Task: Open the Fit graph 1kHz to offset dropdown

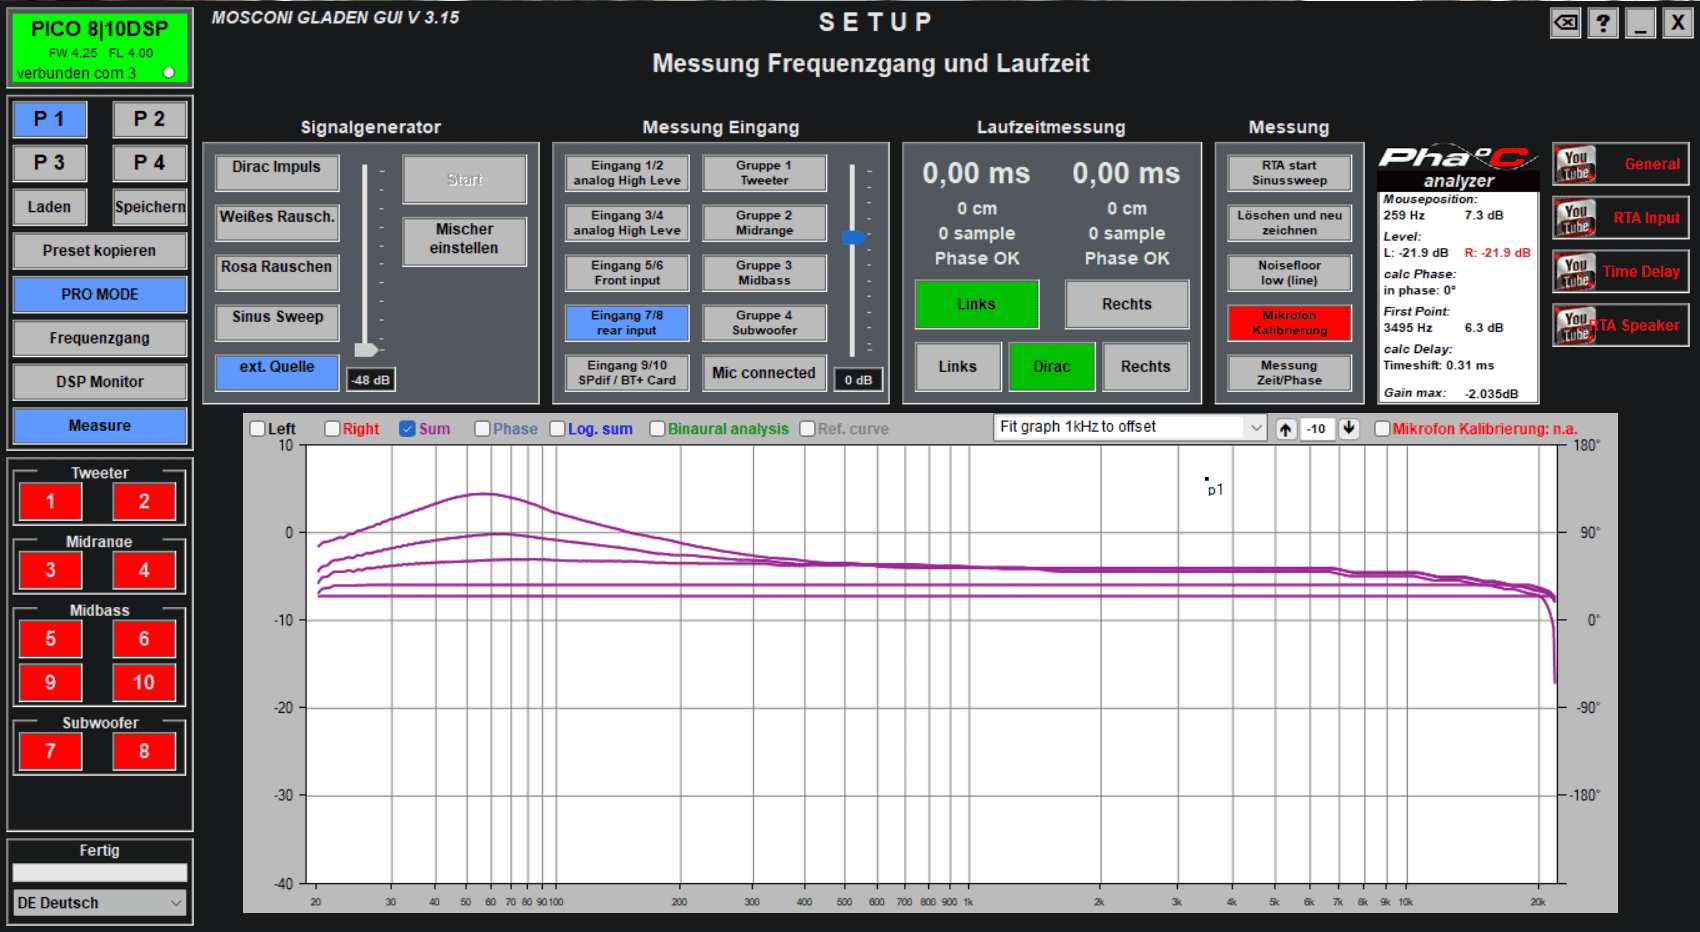Action: (1131, 427)
